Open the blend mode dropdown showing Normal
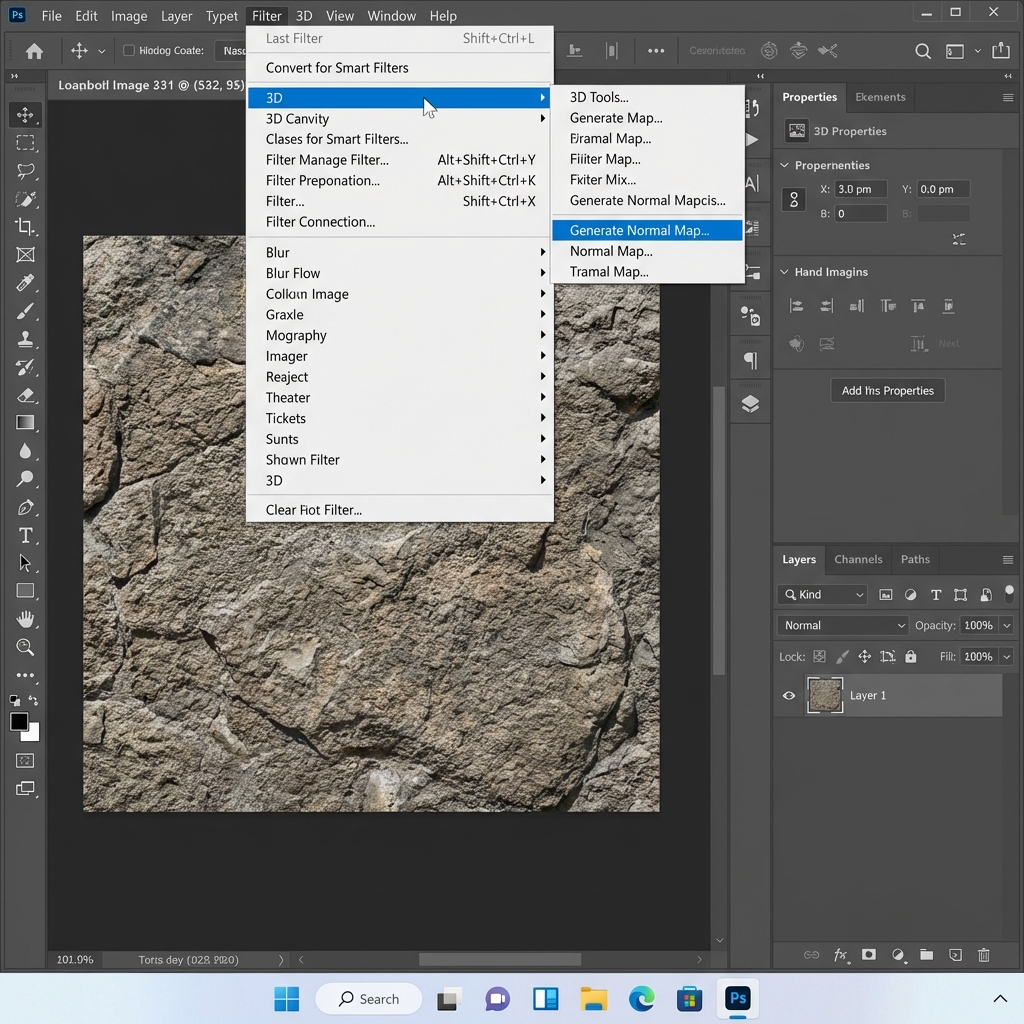This screenshot has height=1024, width=1024. click(x=841, y=625)
